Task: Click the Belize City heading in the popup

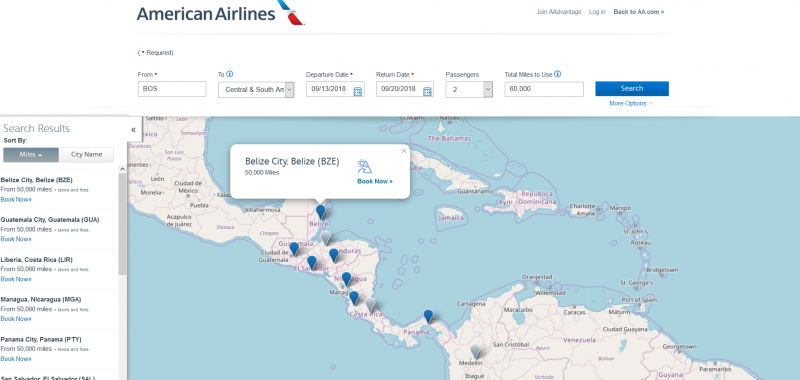Action: 292,162
